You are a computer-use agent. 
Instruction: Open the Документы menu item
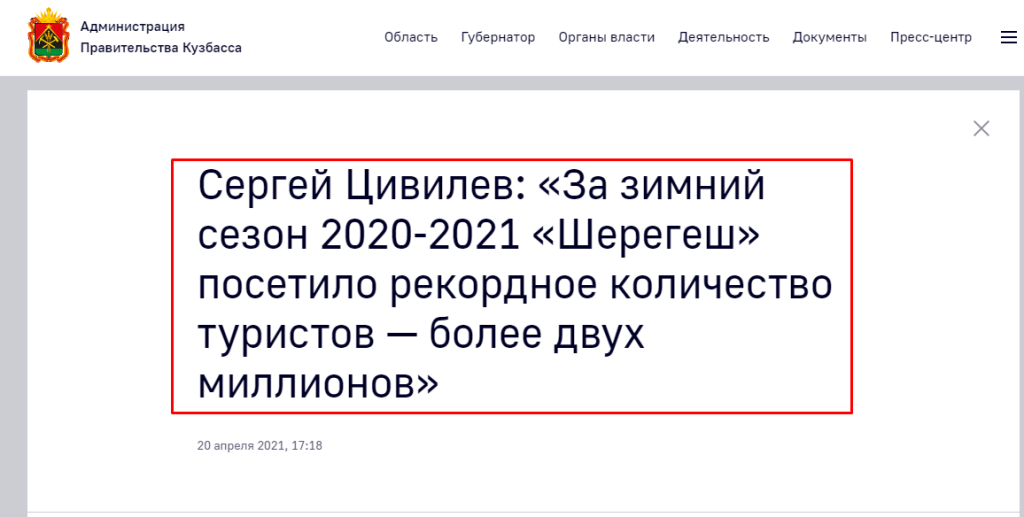pyautogui.click(x=829, y=37)
